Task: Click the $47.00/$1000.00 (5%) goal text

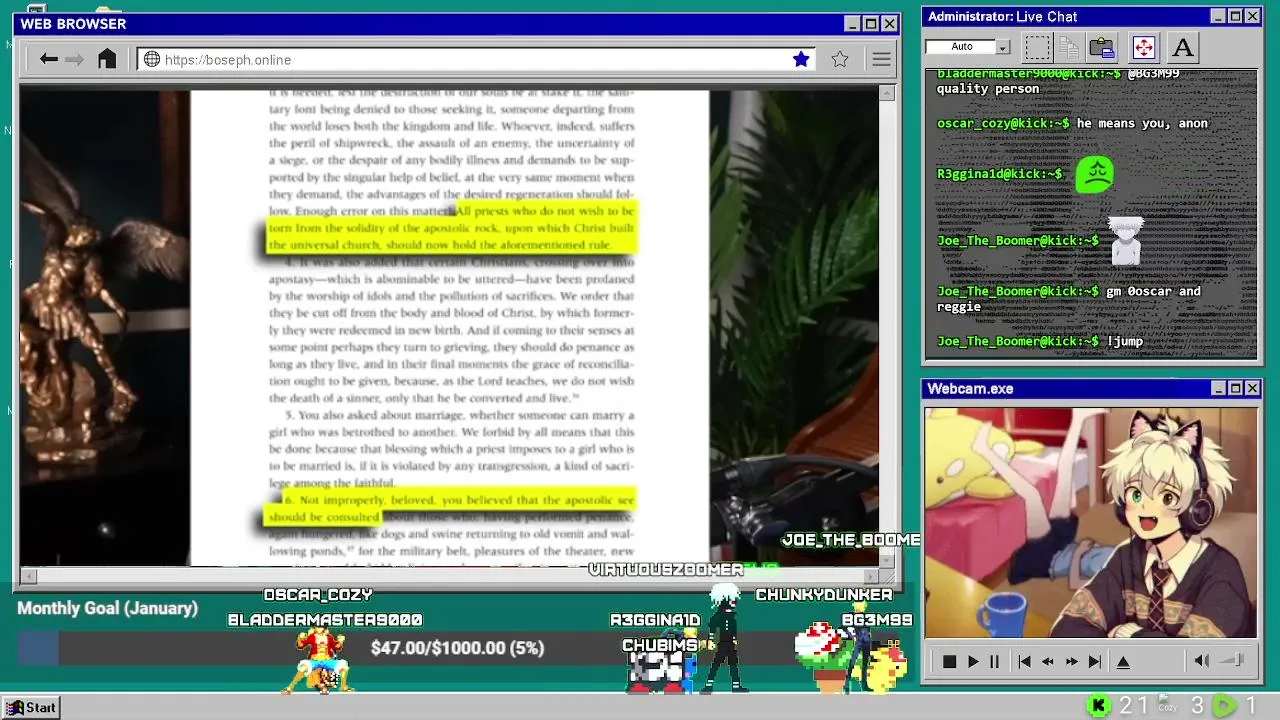Action: [457, 648]
